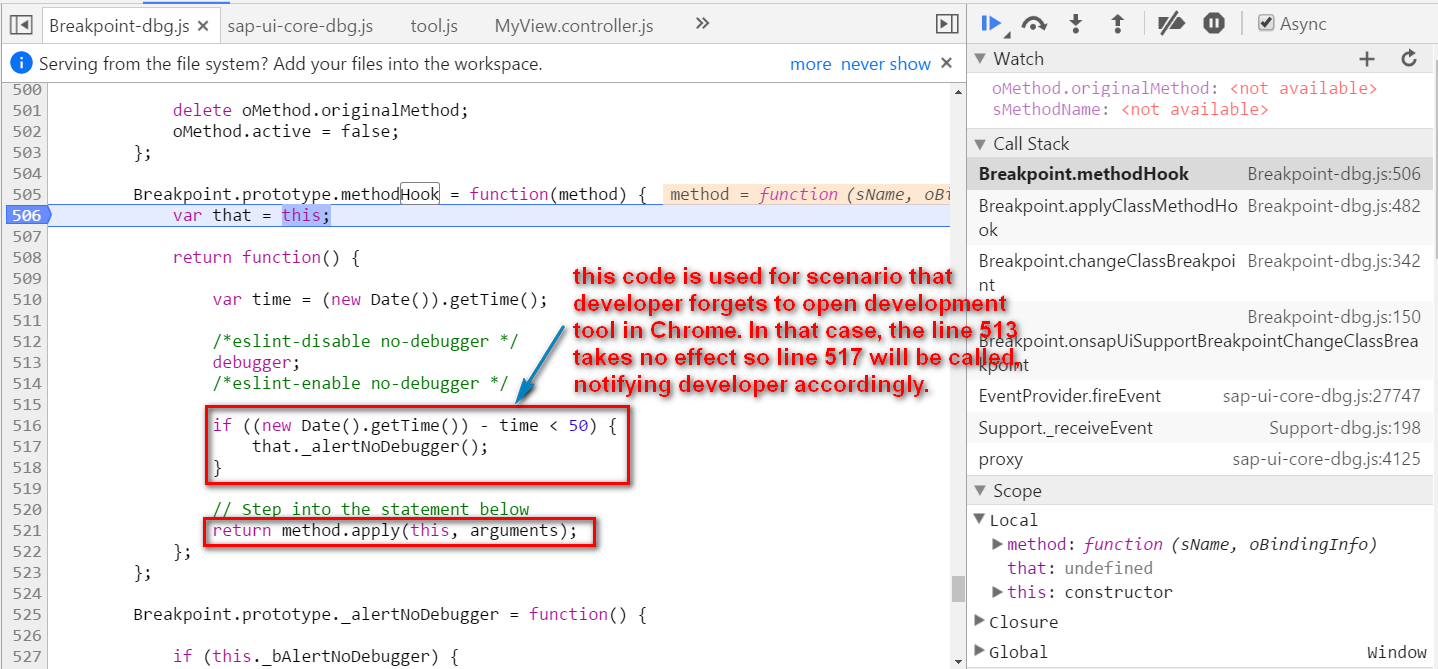
Task: Switch to the sap-ui-core-dbg.js tab
Action: point(300,26)
